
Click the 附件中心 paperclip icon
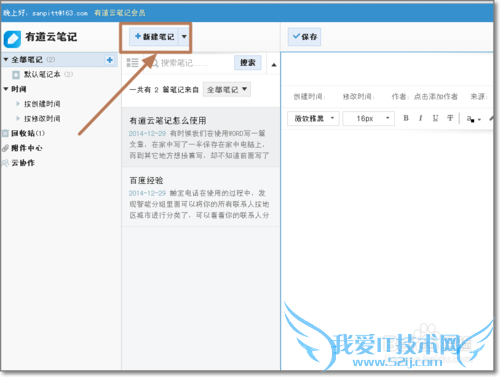point(5,148)
